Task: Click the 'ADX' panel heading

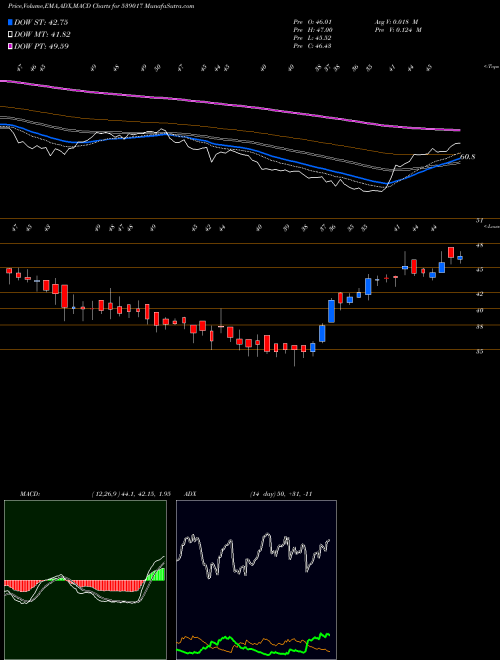Action: click(x=191, y=494)
